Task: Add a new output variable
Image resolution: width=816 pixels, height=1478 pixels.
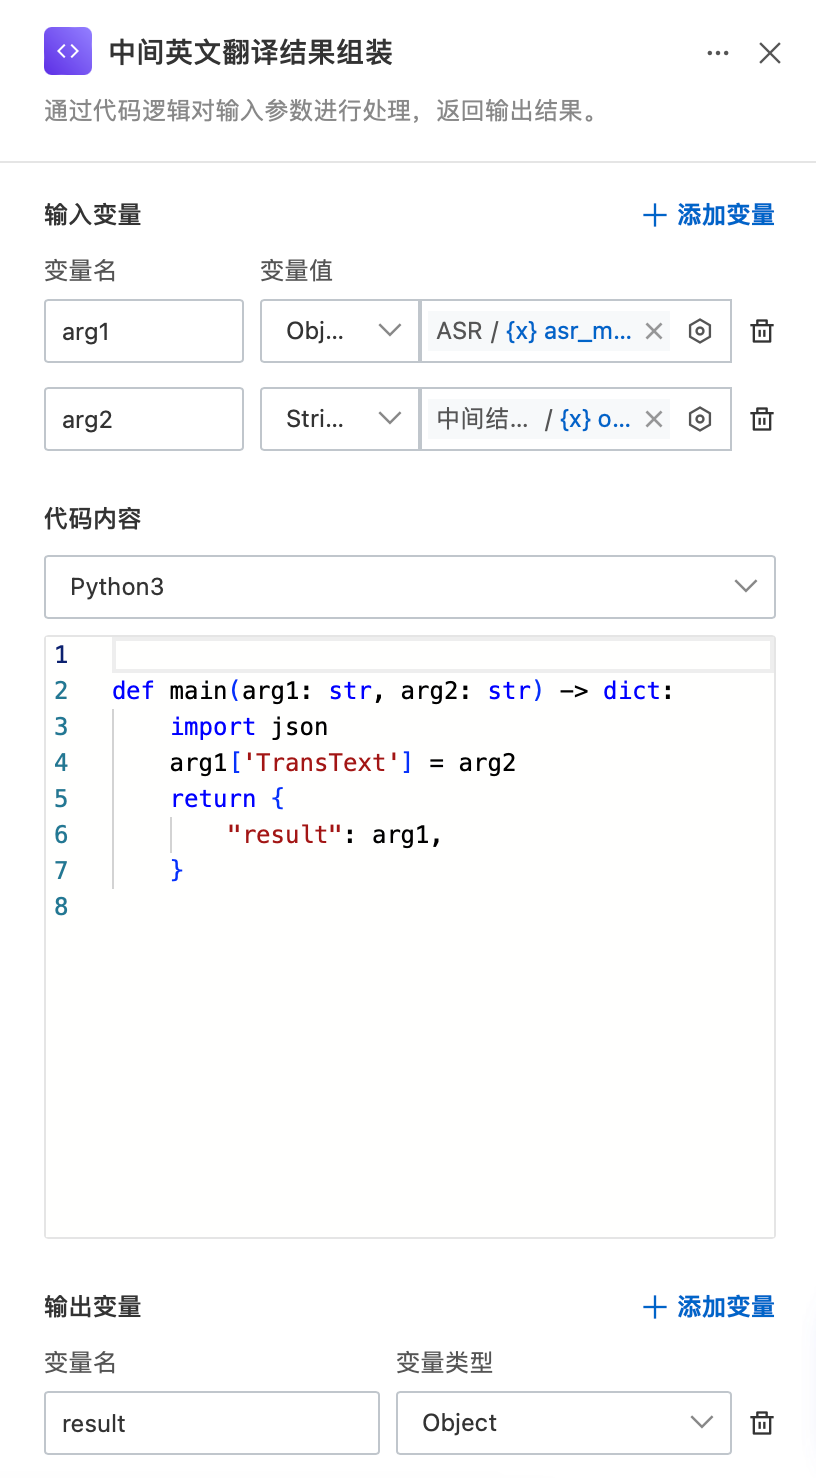Action: pos(709,1307)
